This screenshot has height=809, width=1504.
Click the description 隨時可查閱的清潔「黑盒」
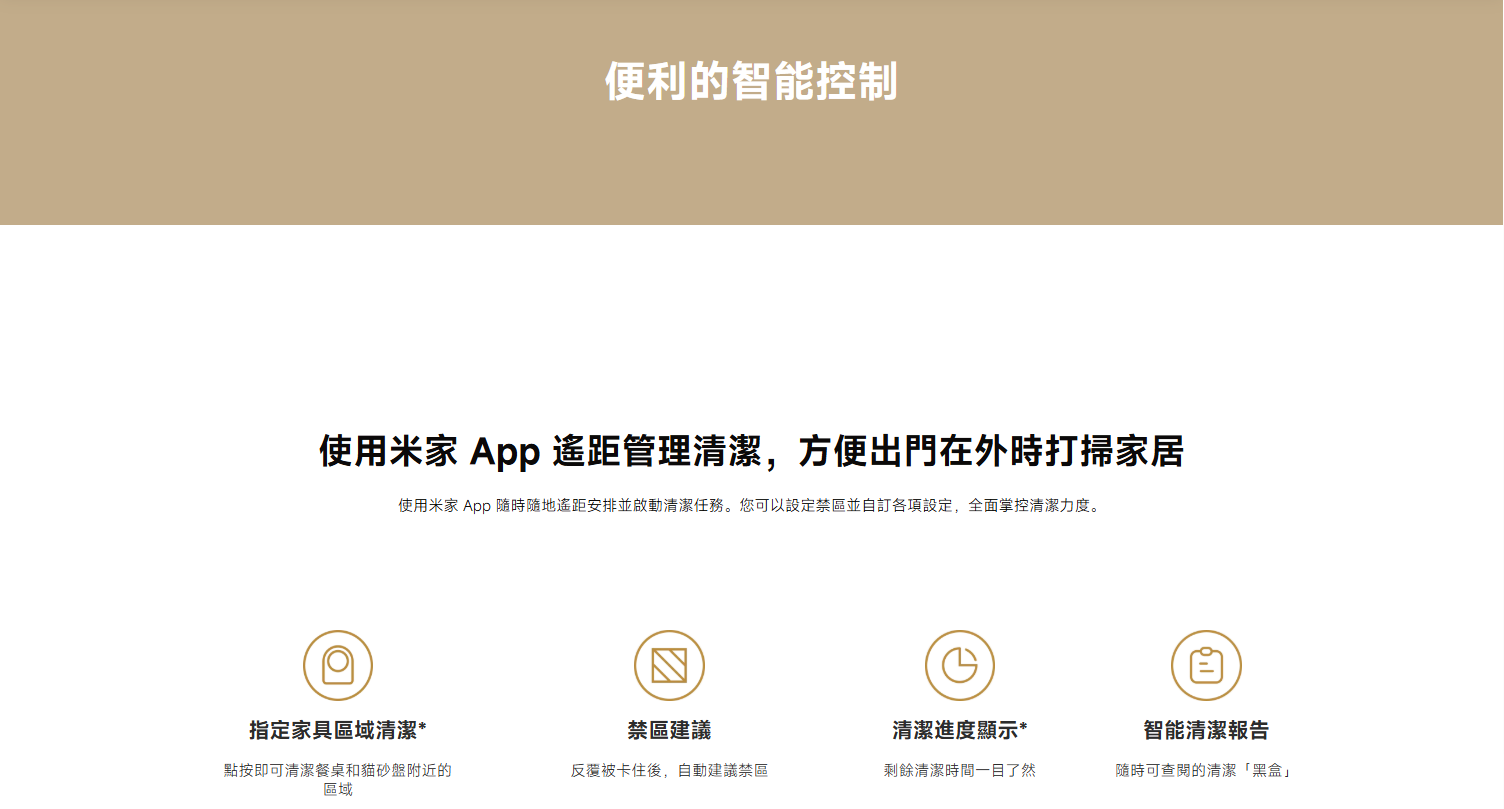tap(1206, 771)
